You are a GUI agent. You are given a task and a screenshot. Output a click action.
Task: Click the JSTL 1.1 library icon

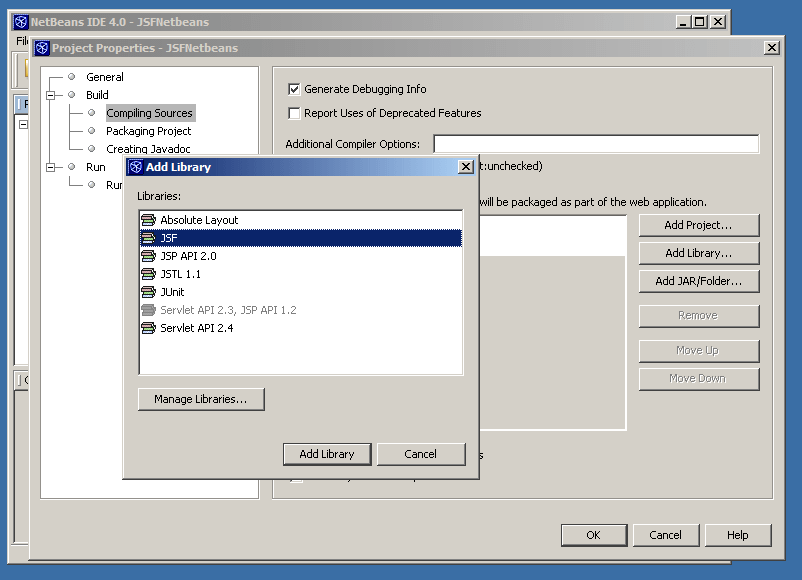pyautogui.click(x=148, y=274)
